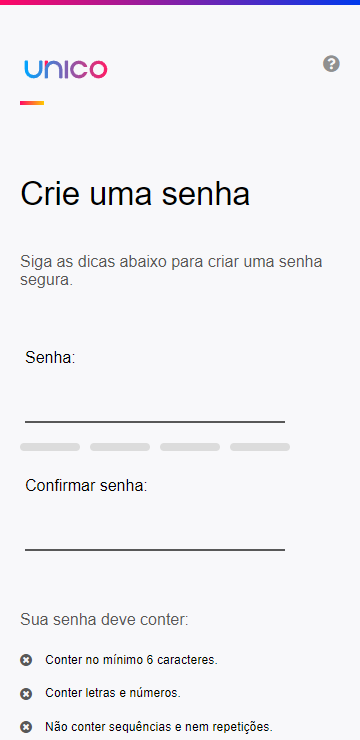Click the small gradient accent line under logo

[32, 103]
